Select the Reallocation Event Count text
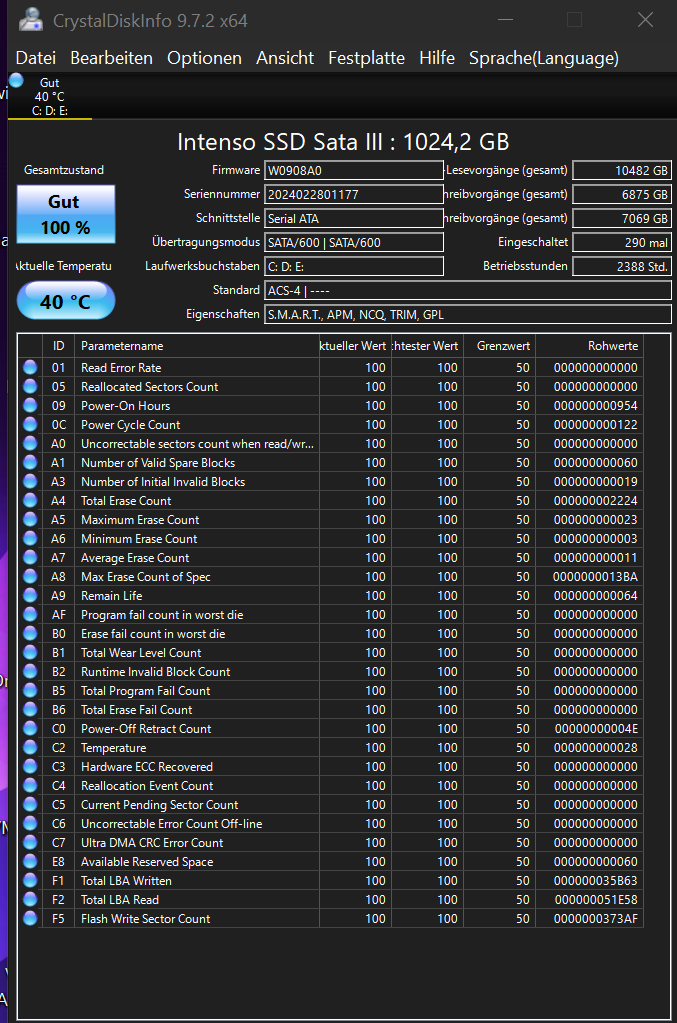The image size is (677, 1023). (147, 786)
